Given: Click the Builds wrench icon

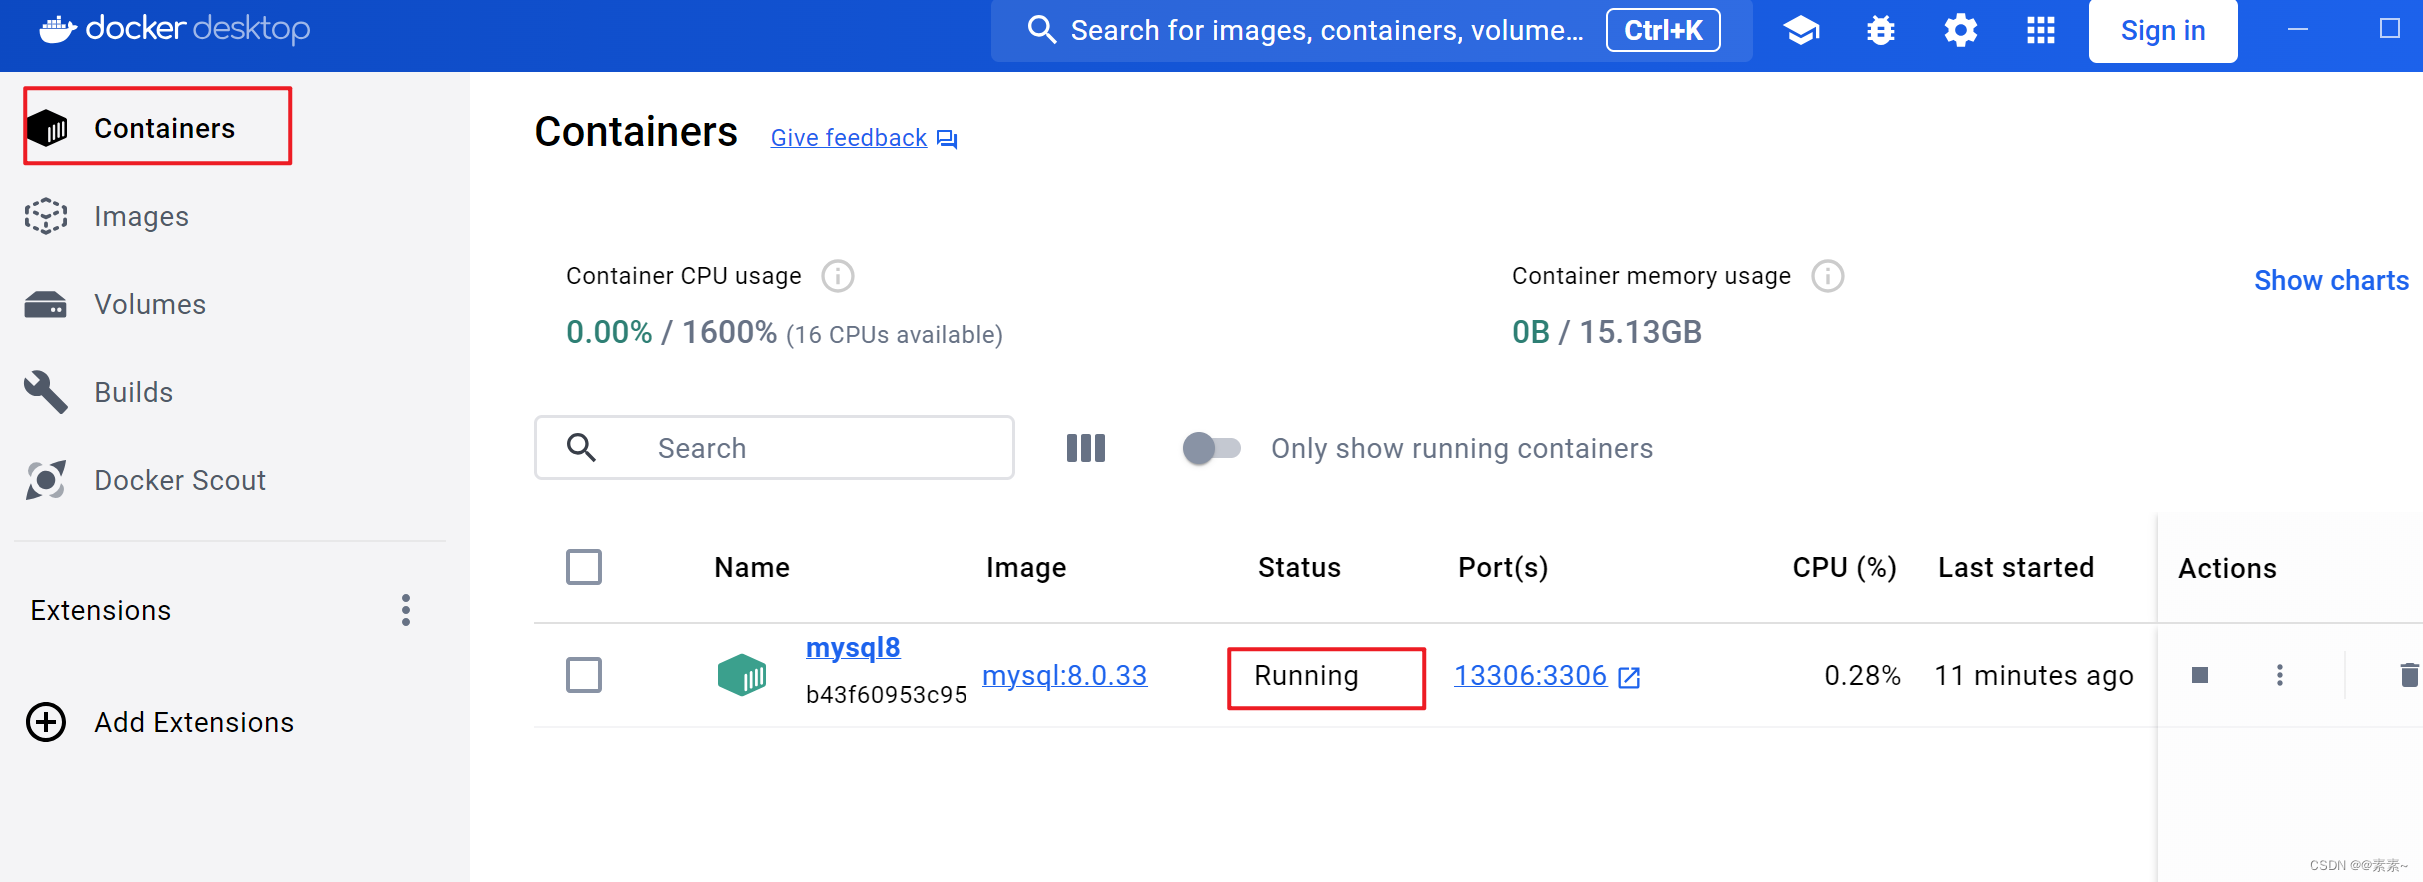Looking at the screenshot, I should point(46,392).
